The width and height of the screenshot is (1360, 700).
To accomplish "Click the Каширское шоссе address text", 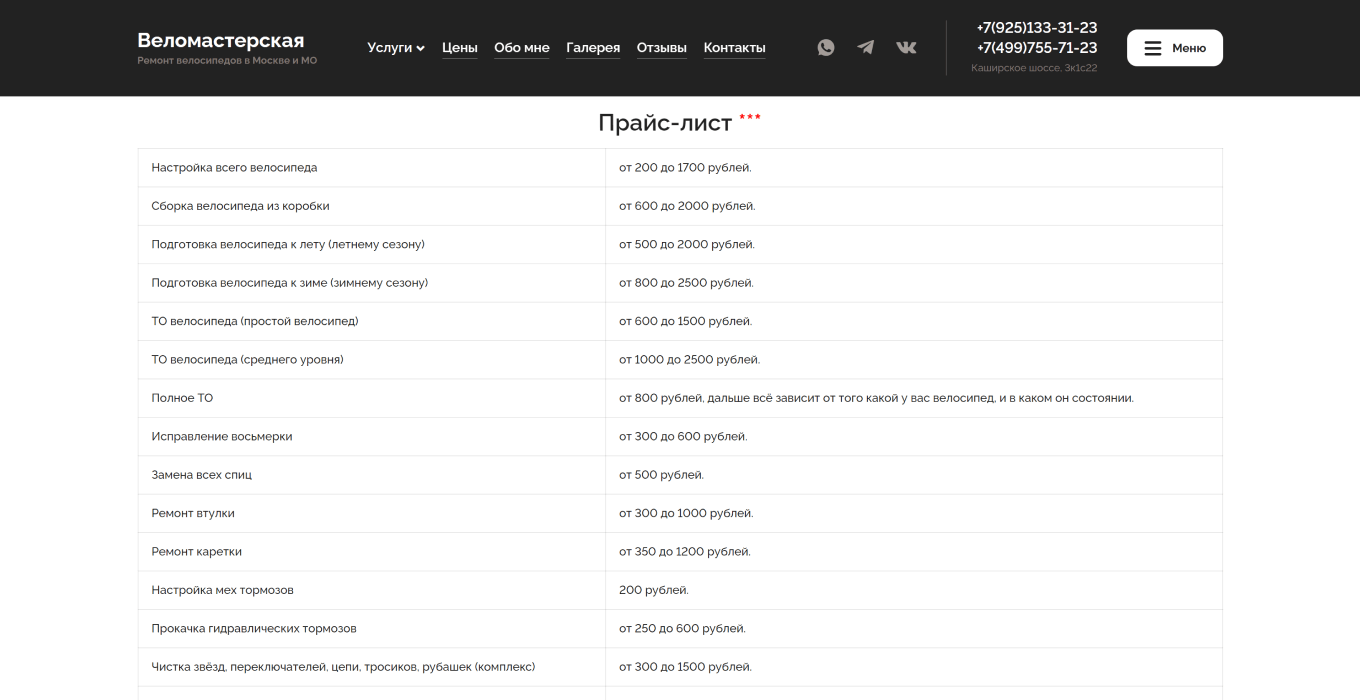I will (1034, 68).
